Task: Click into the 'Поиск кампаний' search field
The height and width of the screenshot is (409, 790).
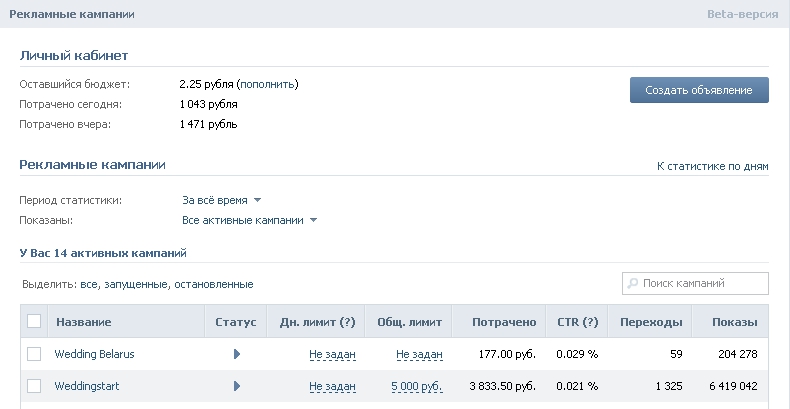Action: click(x=695, y=284)
